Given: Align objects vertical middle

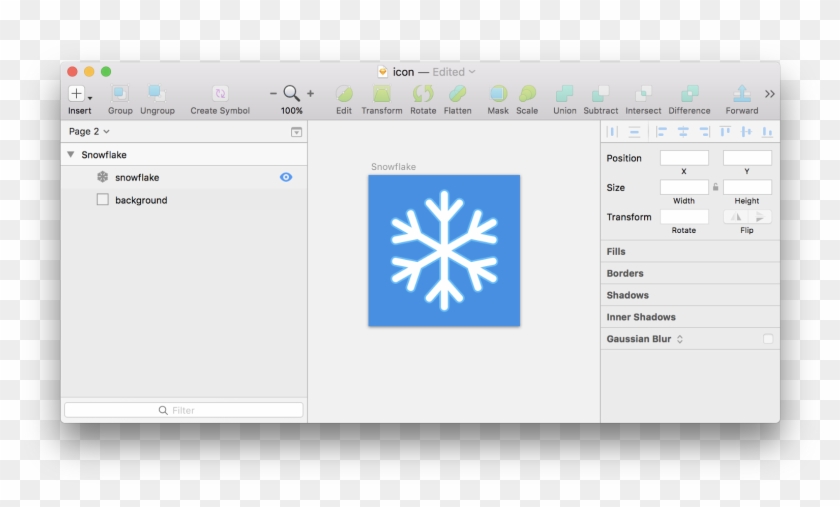Looking at the screenshot, I should click(x=746, y=131).
